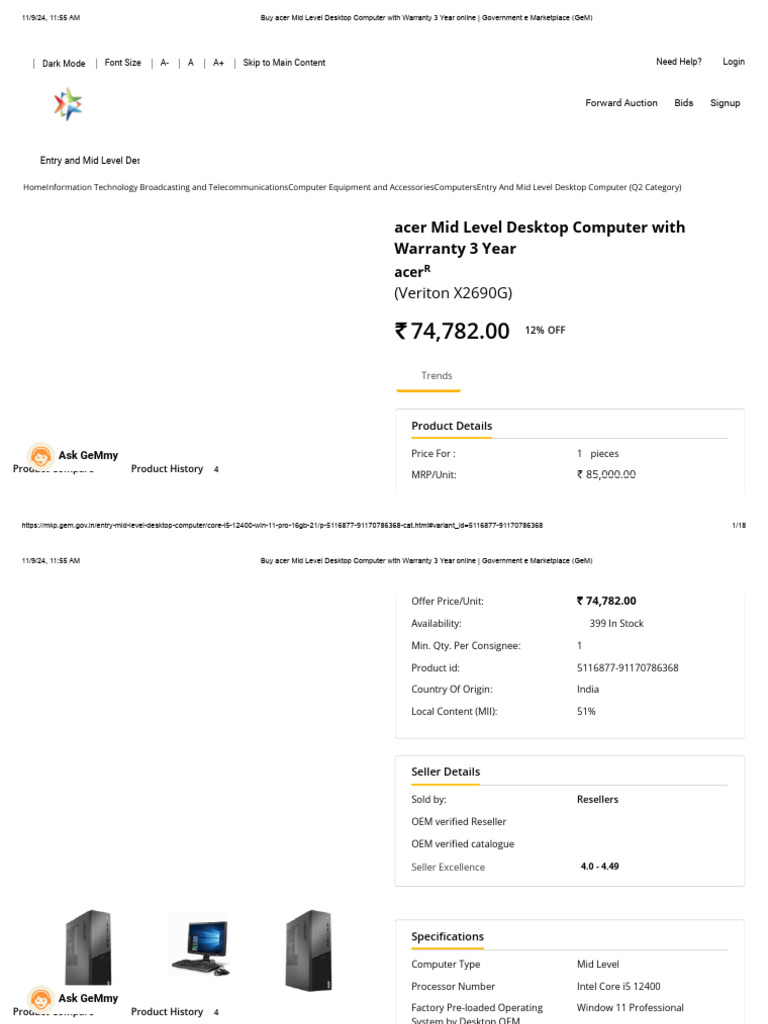Click the lower Ask GeMmy monkey icon
Screen dimensions: 768x1024
41,999
